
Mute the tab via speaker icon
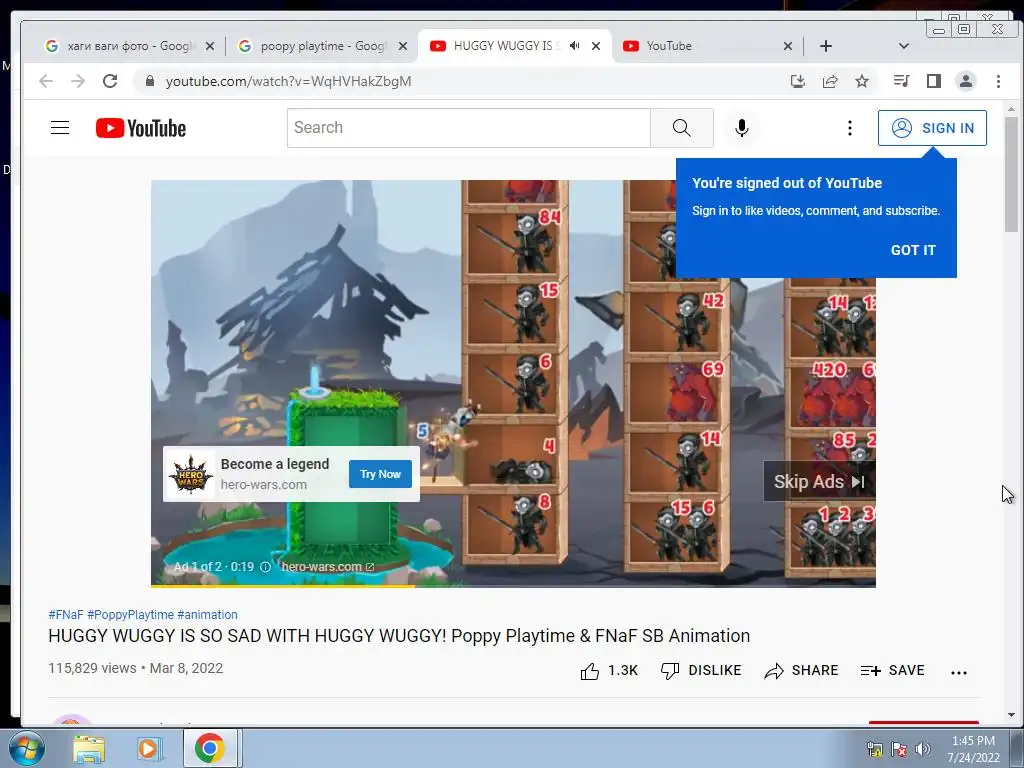[574, 46]
